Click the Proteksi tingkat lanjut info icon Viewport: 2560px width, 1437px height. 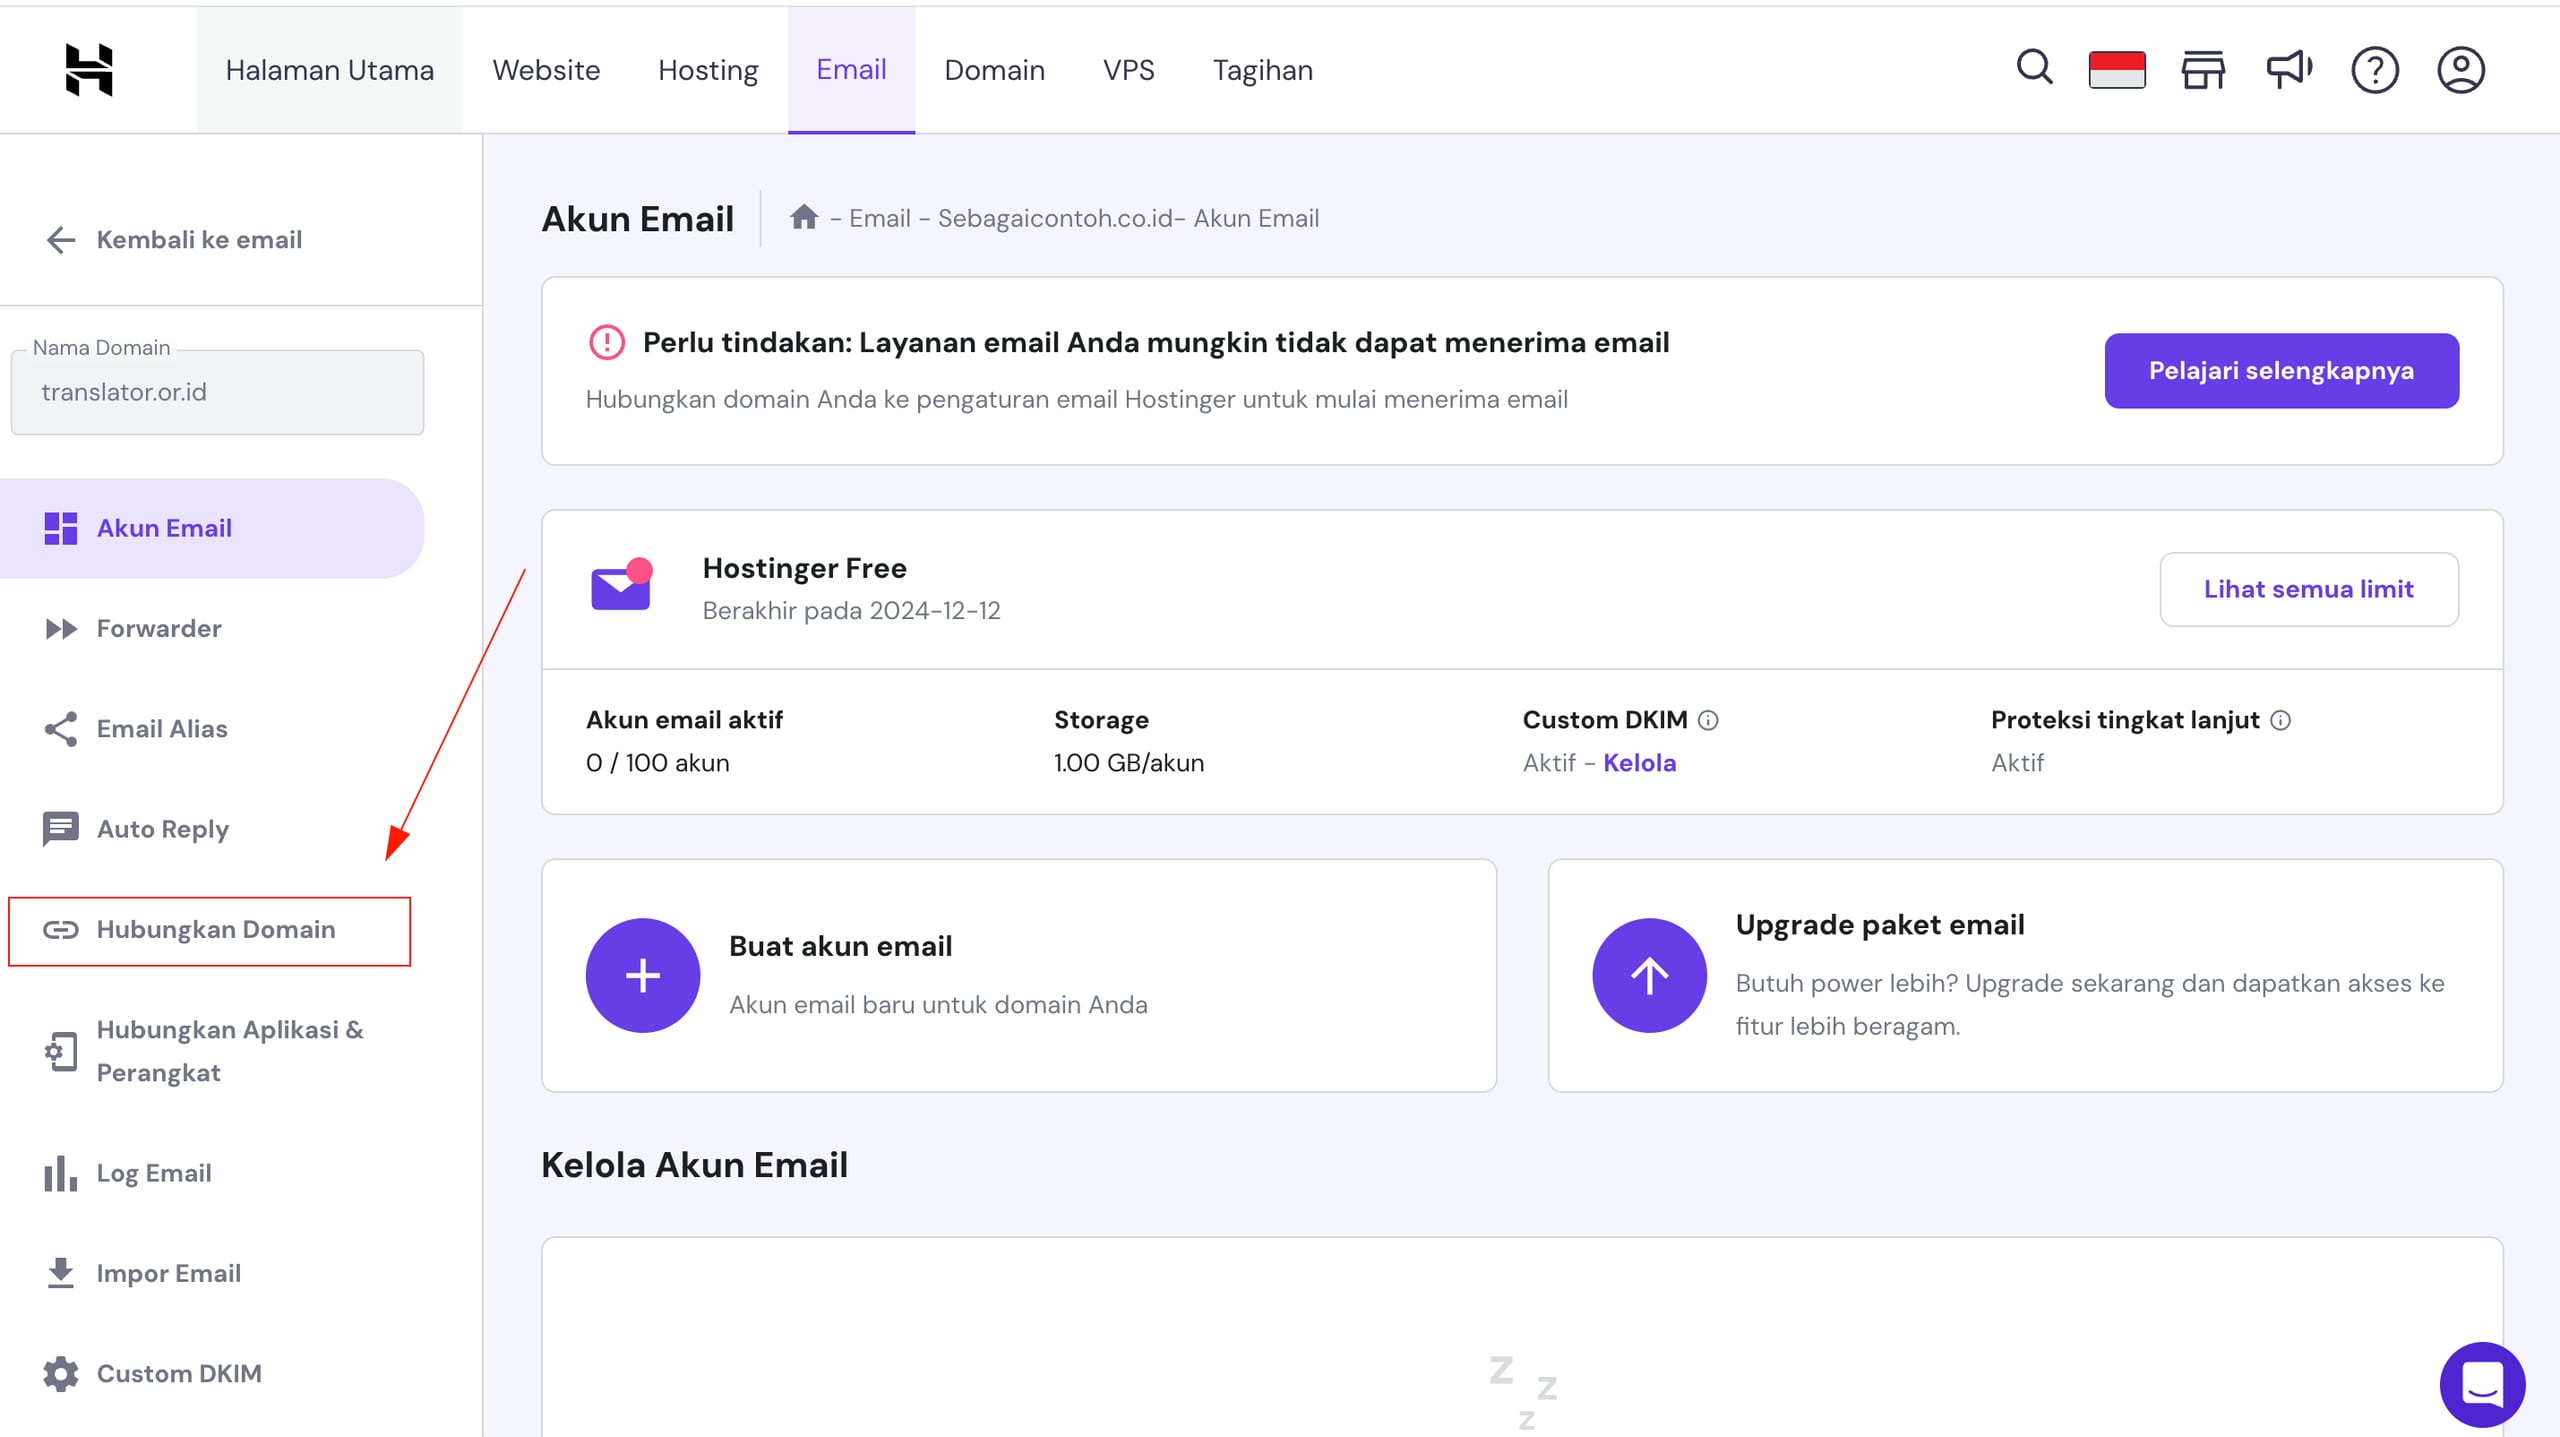pos(2281,720)
